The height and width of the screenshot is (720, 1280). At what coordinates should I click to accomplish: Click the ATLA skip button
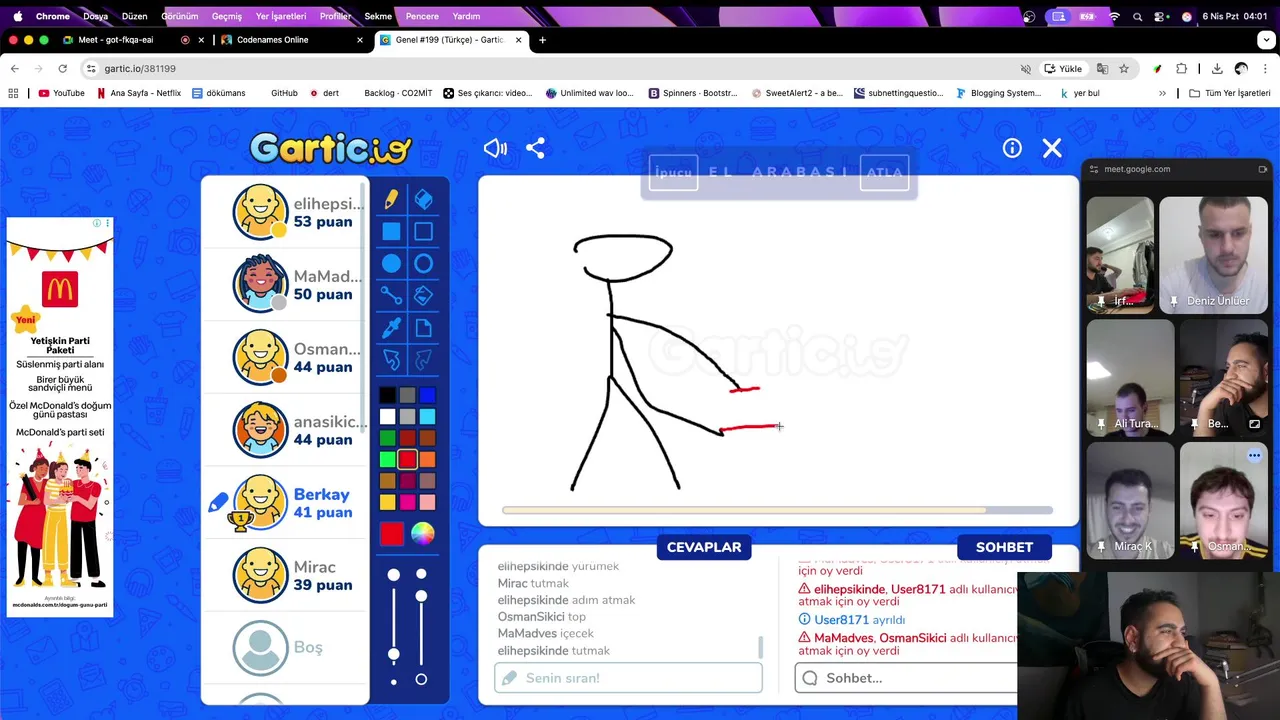pyautogui.click(x=884, y=172)
